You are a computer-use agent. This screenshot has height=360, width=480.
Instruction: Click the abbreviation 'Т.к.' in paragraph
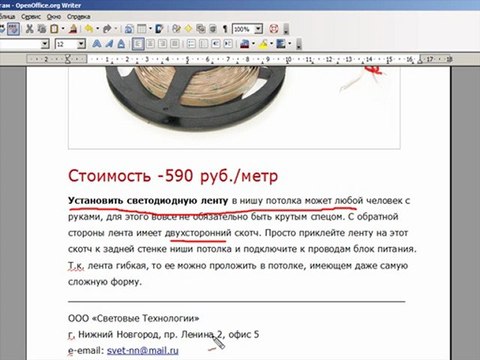76,266
